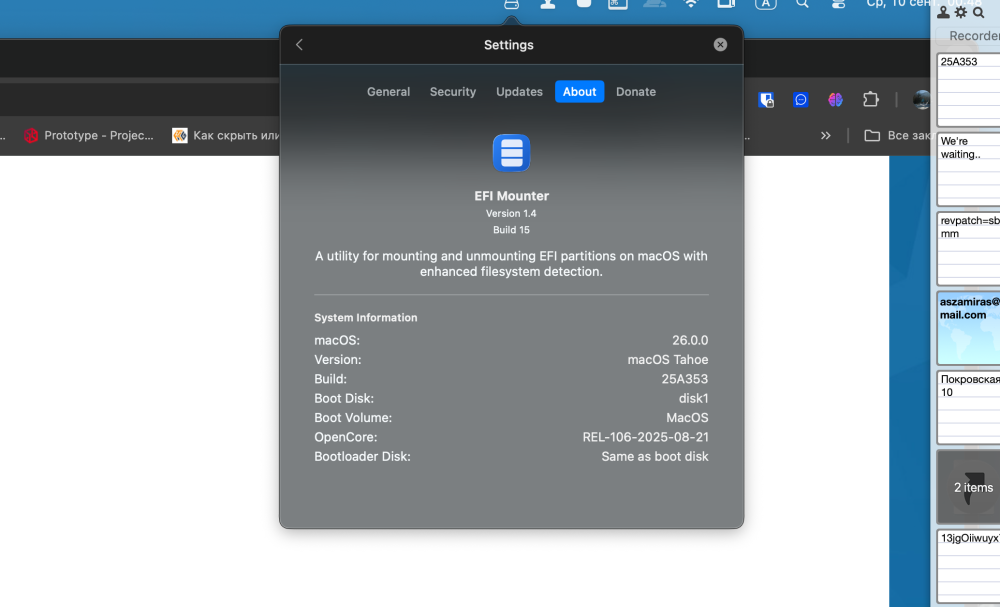
Task: Open Spotlight search in the menu bar
Action: click(x=802, y=4)
